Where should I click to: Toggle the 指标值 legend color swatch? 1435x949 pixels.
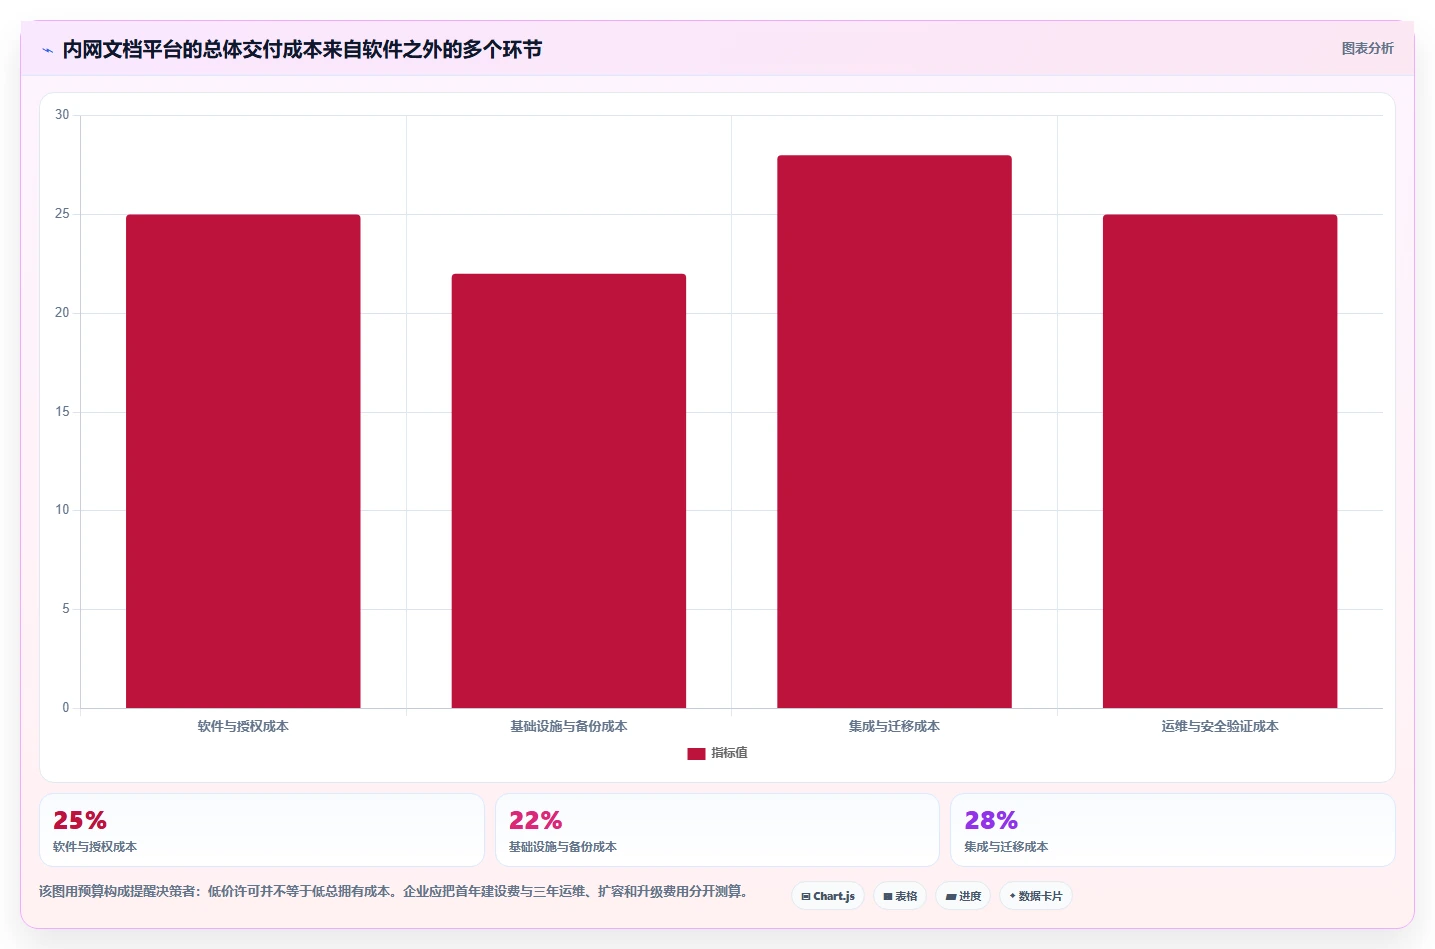[x=696, y=753]
